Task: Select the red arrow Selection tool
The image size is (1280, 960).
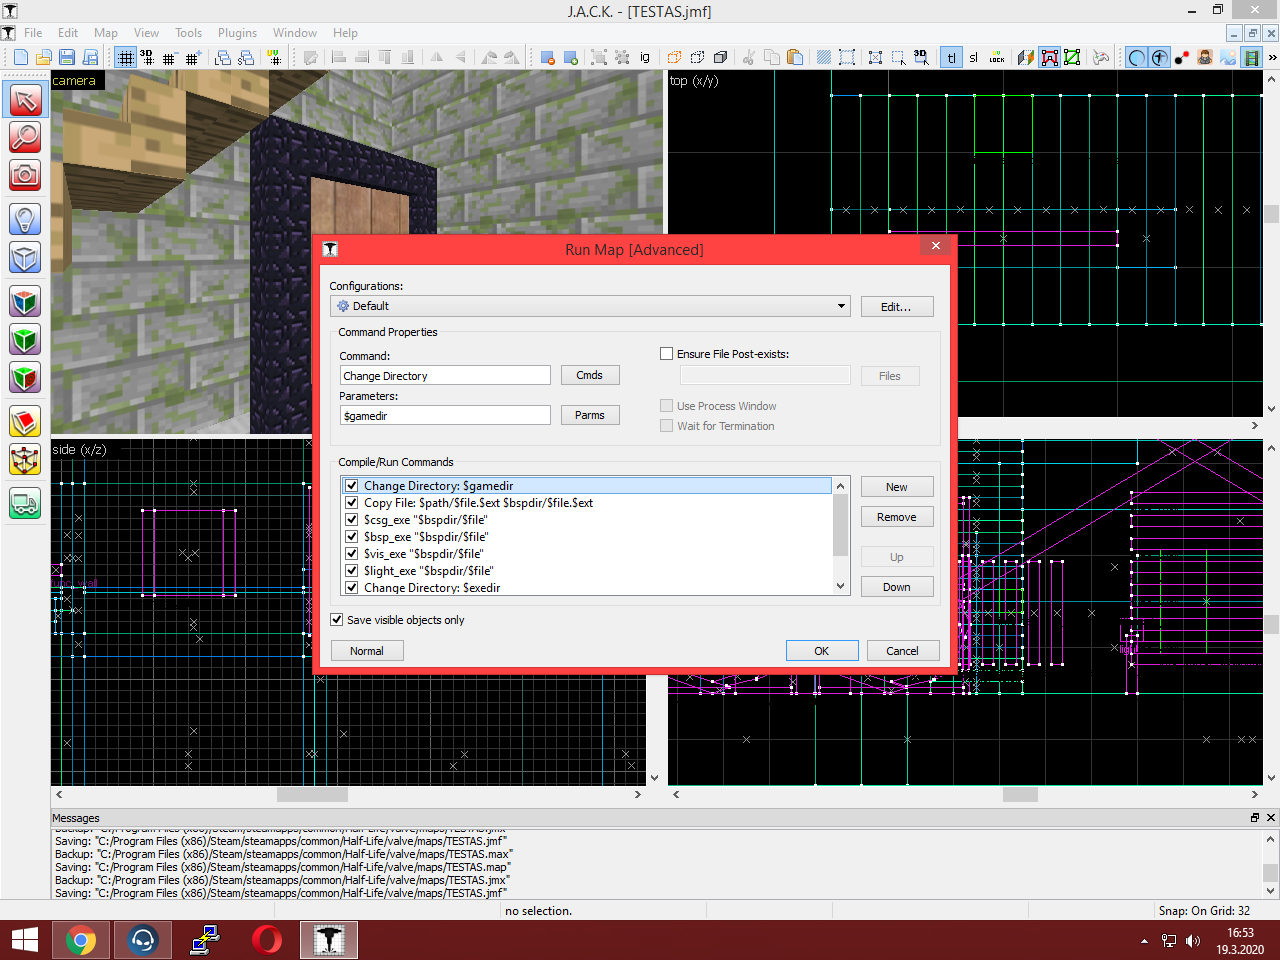Action: [25, 99]
